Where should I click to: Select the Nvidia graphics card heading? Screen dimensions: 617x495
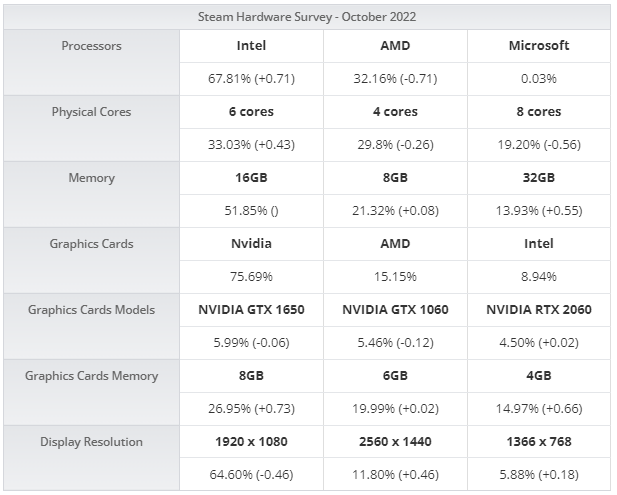(x=251, y=244)
